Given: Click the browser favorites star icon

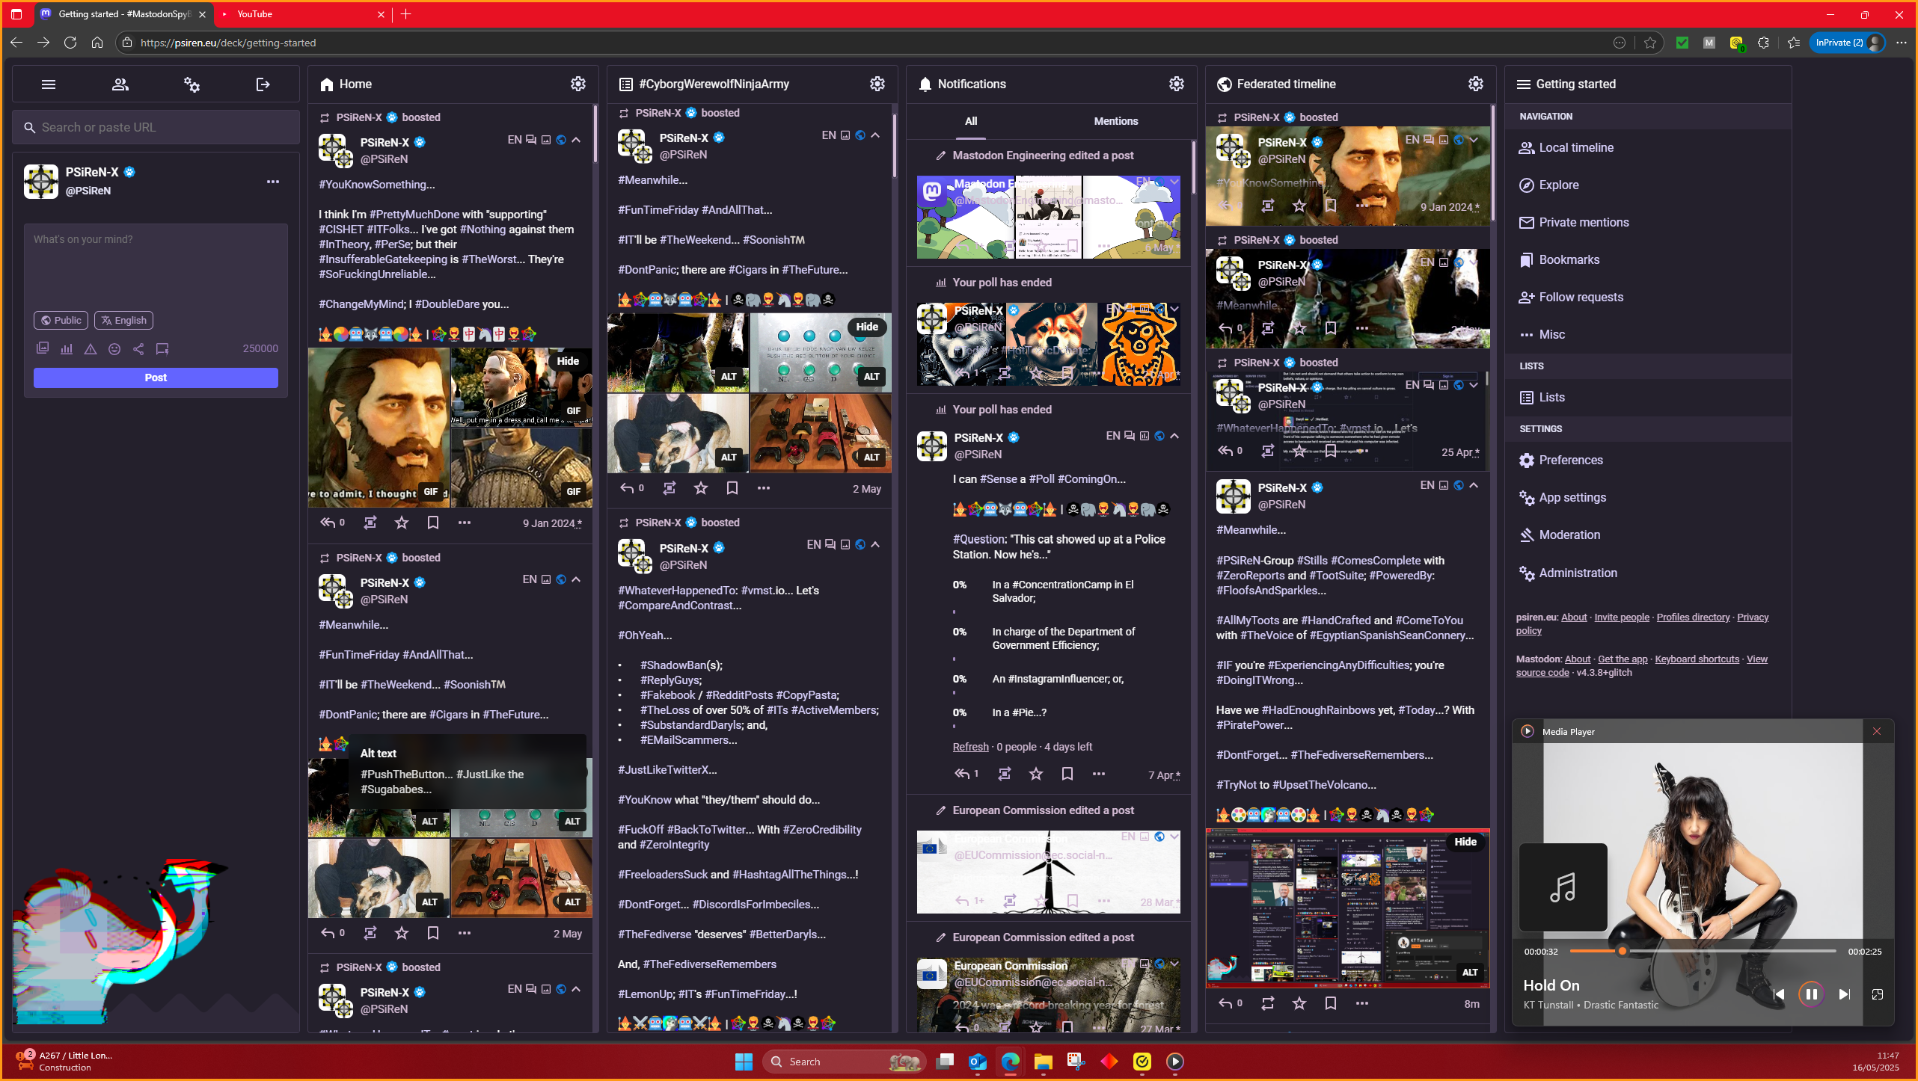Looking at the screenshot, I should [1650, 43].
